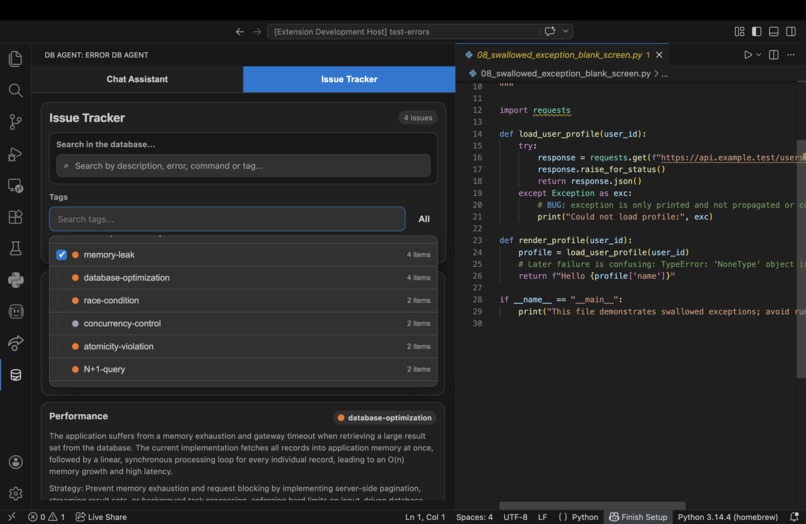Show errors and warnings in status bar
Image resolution: width=806 pixels, height=524 pixels.
[x=46, y=517]
